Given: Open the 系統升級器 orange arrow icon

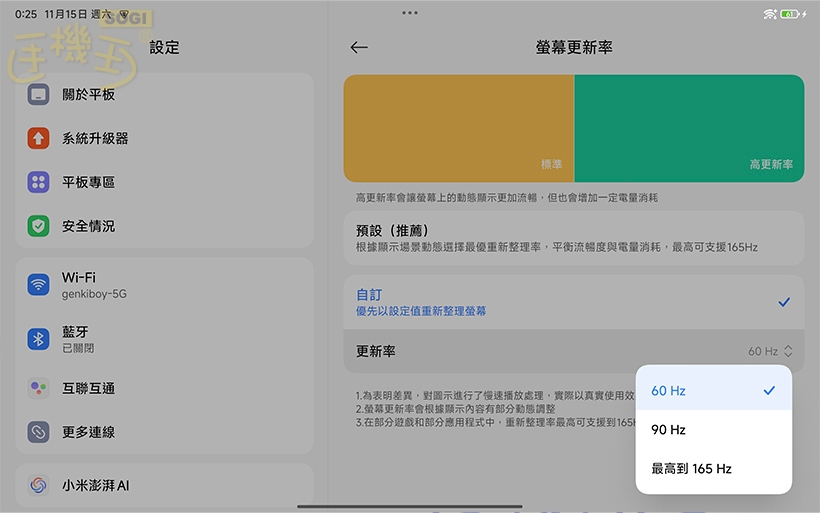Looking at the screenshot, I should [38, 139].
